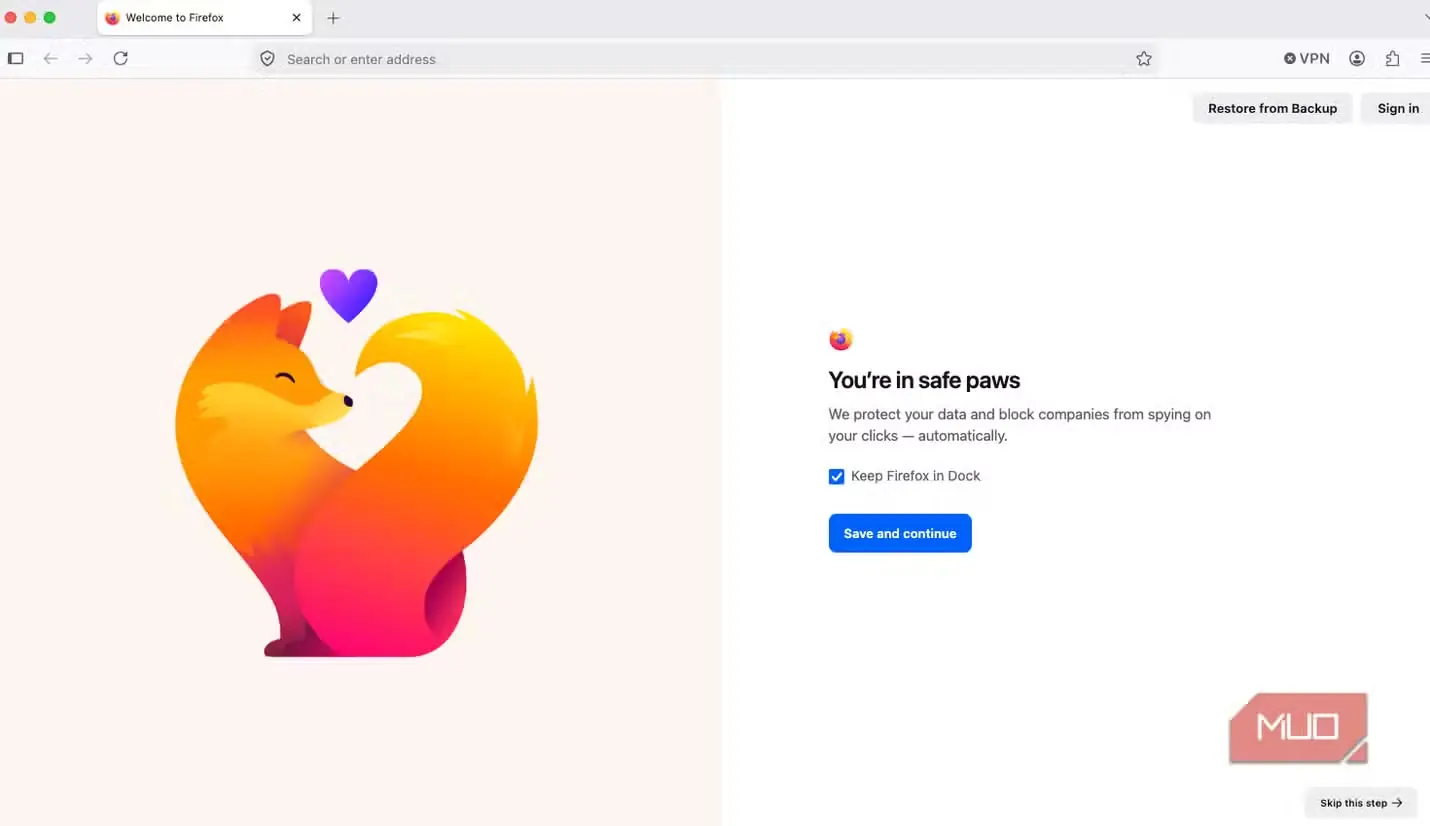Viewport: 1430px width, 826px height.
Task: Open a new tab with plus icon
Action: click(x=333, y=18)
